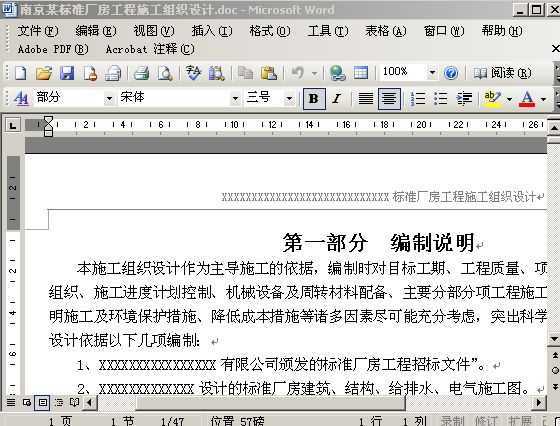Click the Increase Indent icon
Viewport: 560px width, 426px height.
click(464, 98)
